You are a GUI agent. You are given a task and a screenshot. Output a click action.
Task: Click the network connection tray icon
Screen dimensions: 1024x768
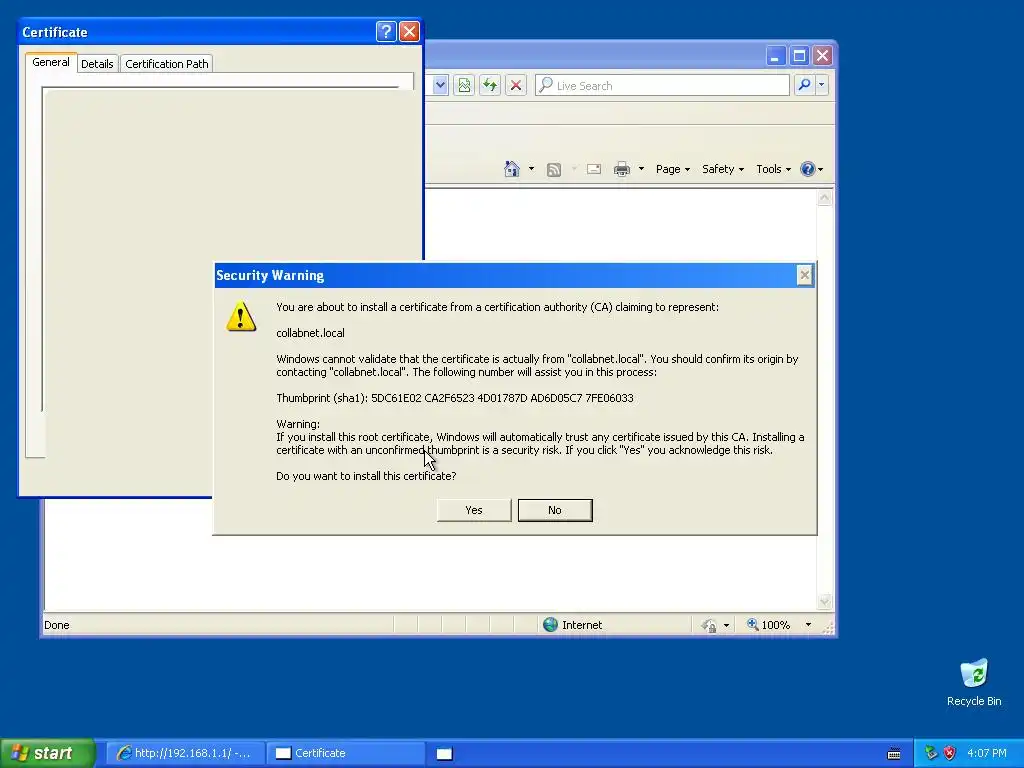click(931, 753)
